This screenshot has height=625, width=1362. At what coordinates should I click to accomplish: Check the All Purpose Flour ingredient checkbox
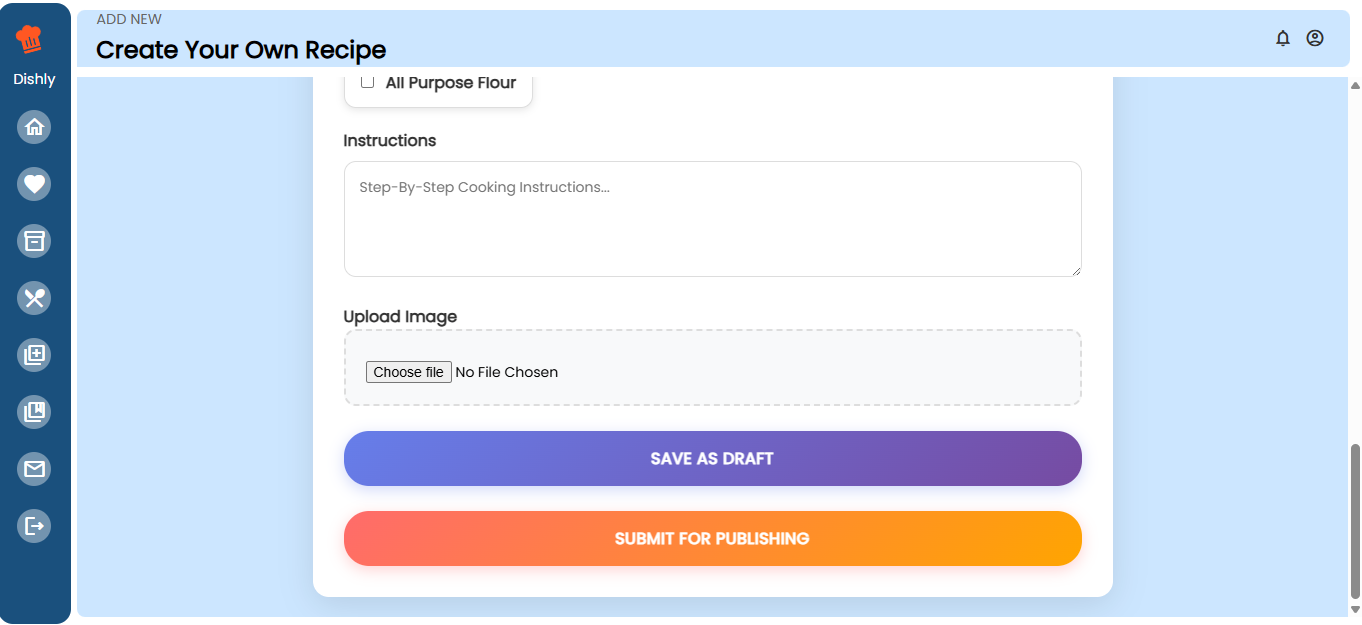click(367, 82)
